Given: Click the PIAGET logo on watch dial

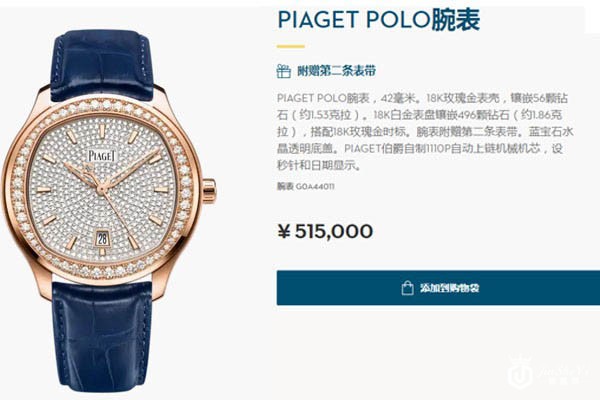Looking at the screenshot, I should point(102,155).
